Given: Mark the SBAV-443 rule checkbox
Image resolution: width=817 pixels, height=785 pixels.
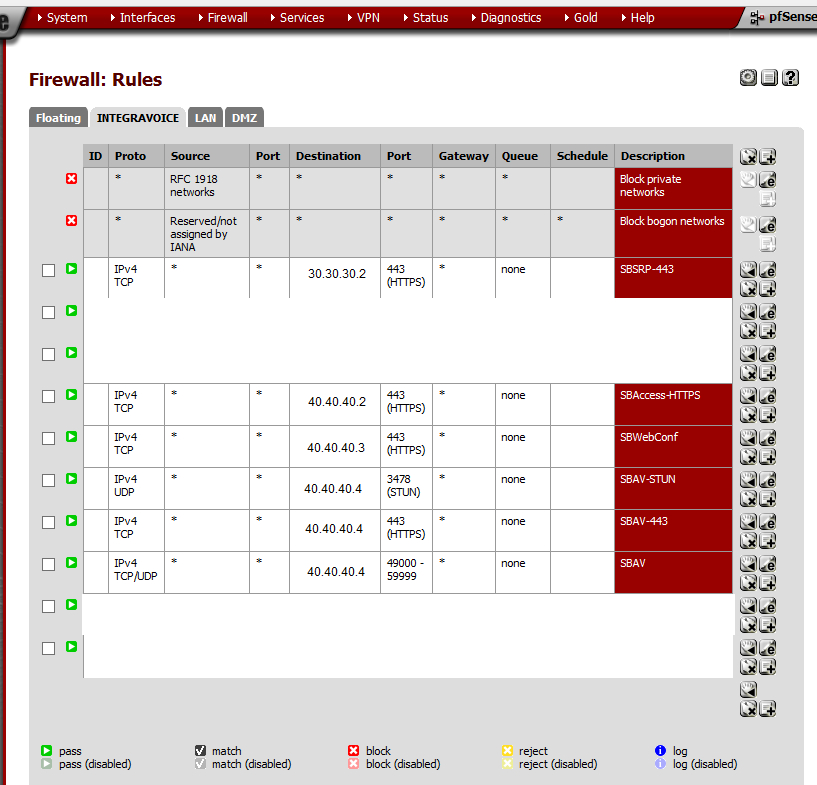Looking at the screenshot, I should (48, 522).
